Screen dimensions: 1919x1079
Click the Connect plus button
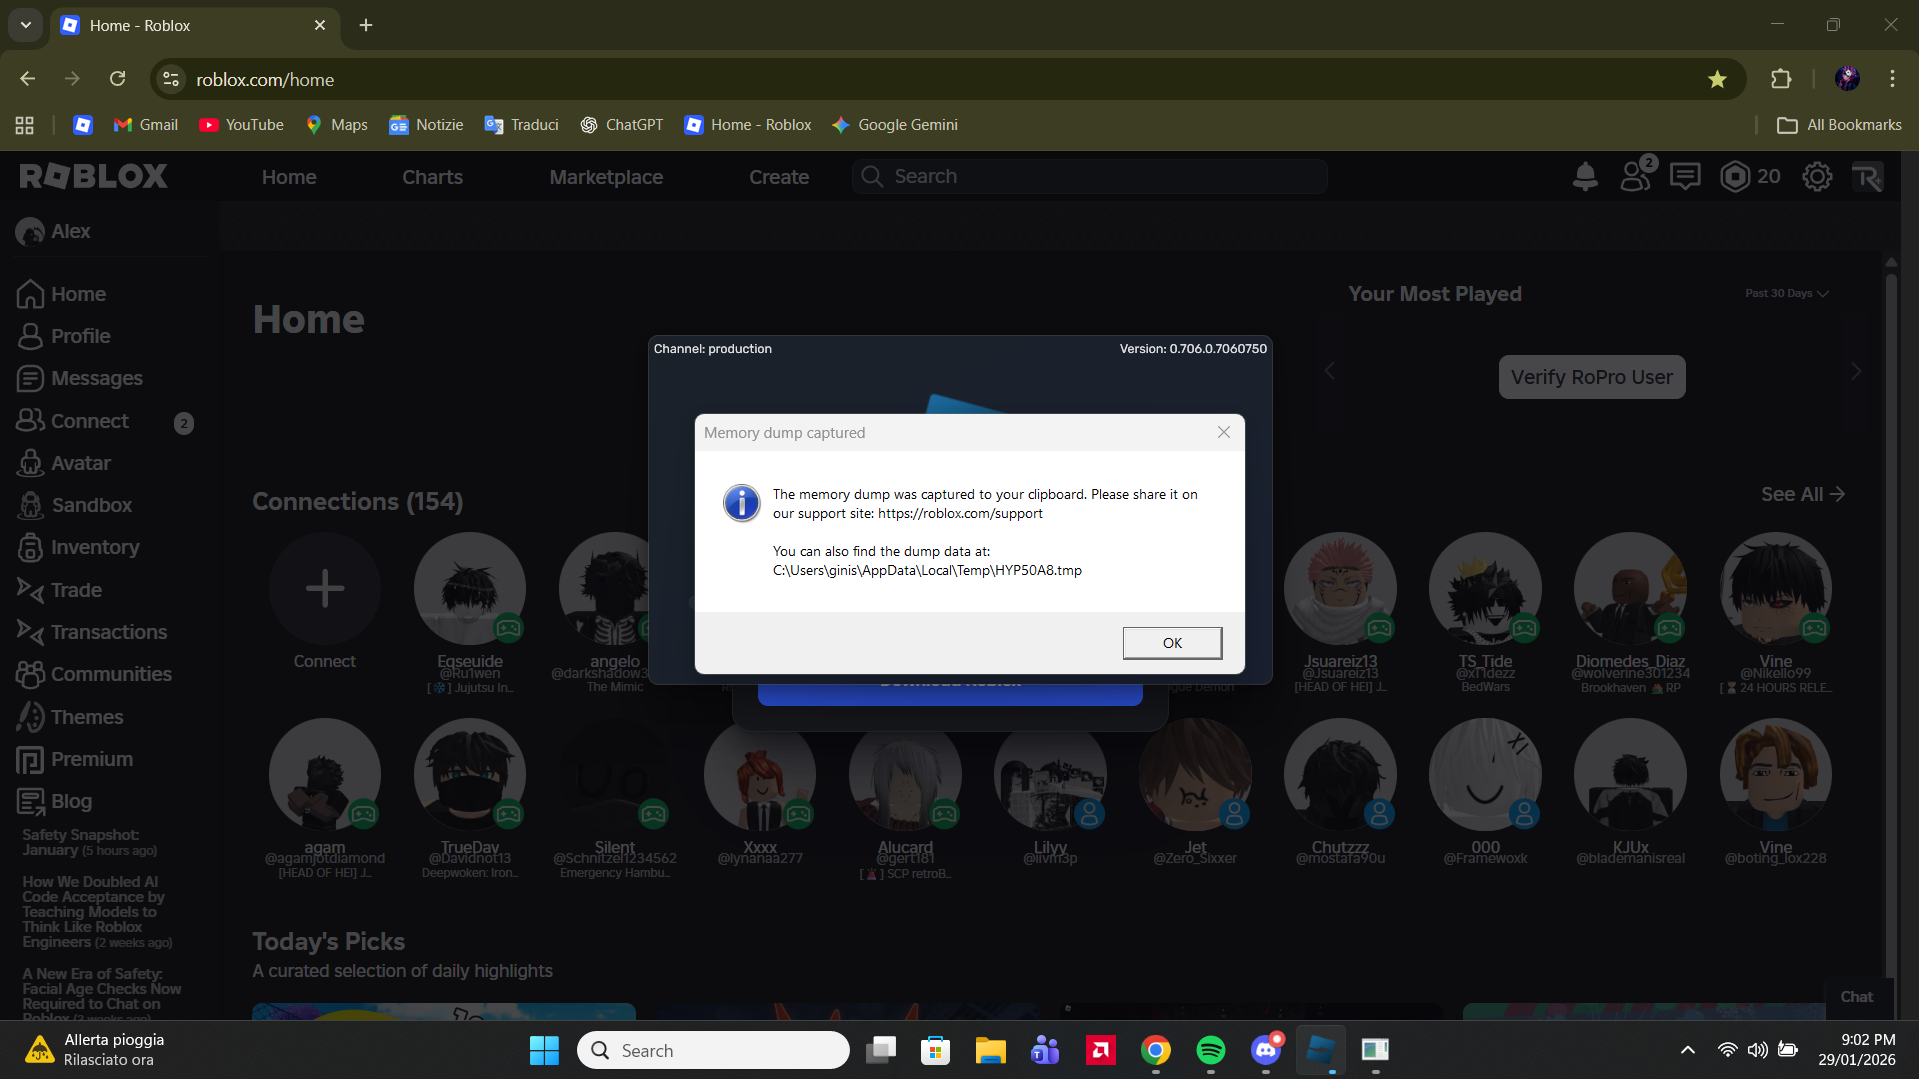click(325, 588)
